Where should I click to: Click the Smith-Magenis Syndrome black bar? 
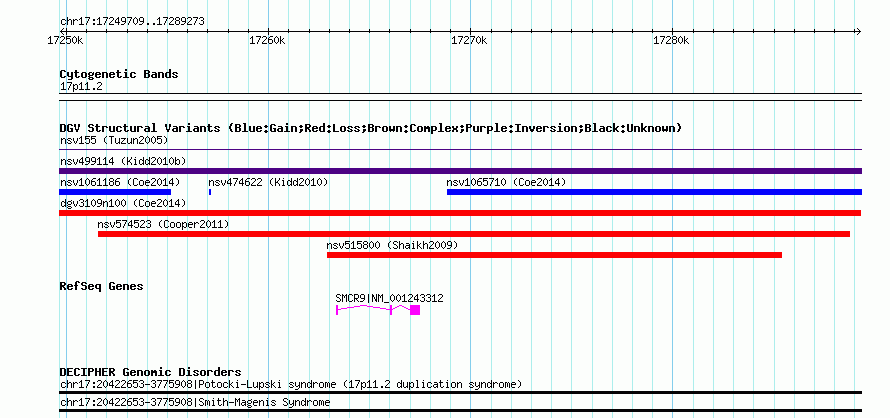coord(460,411)
